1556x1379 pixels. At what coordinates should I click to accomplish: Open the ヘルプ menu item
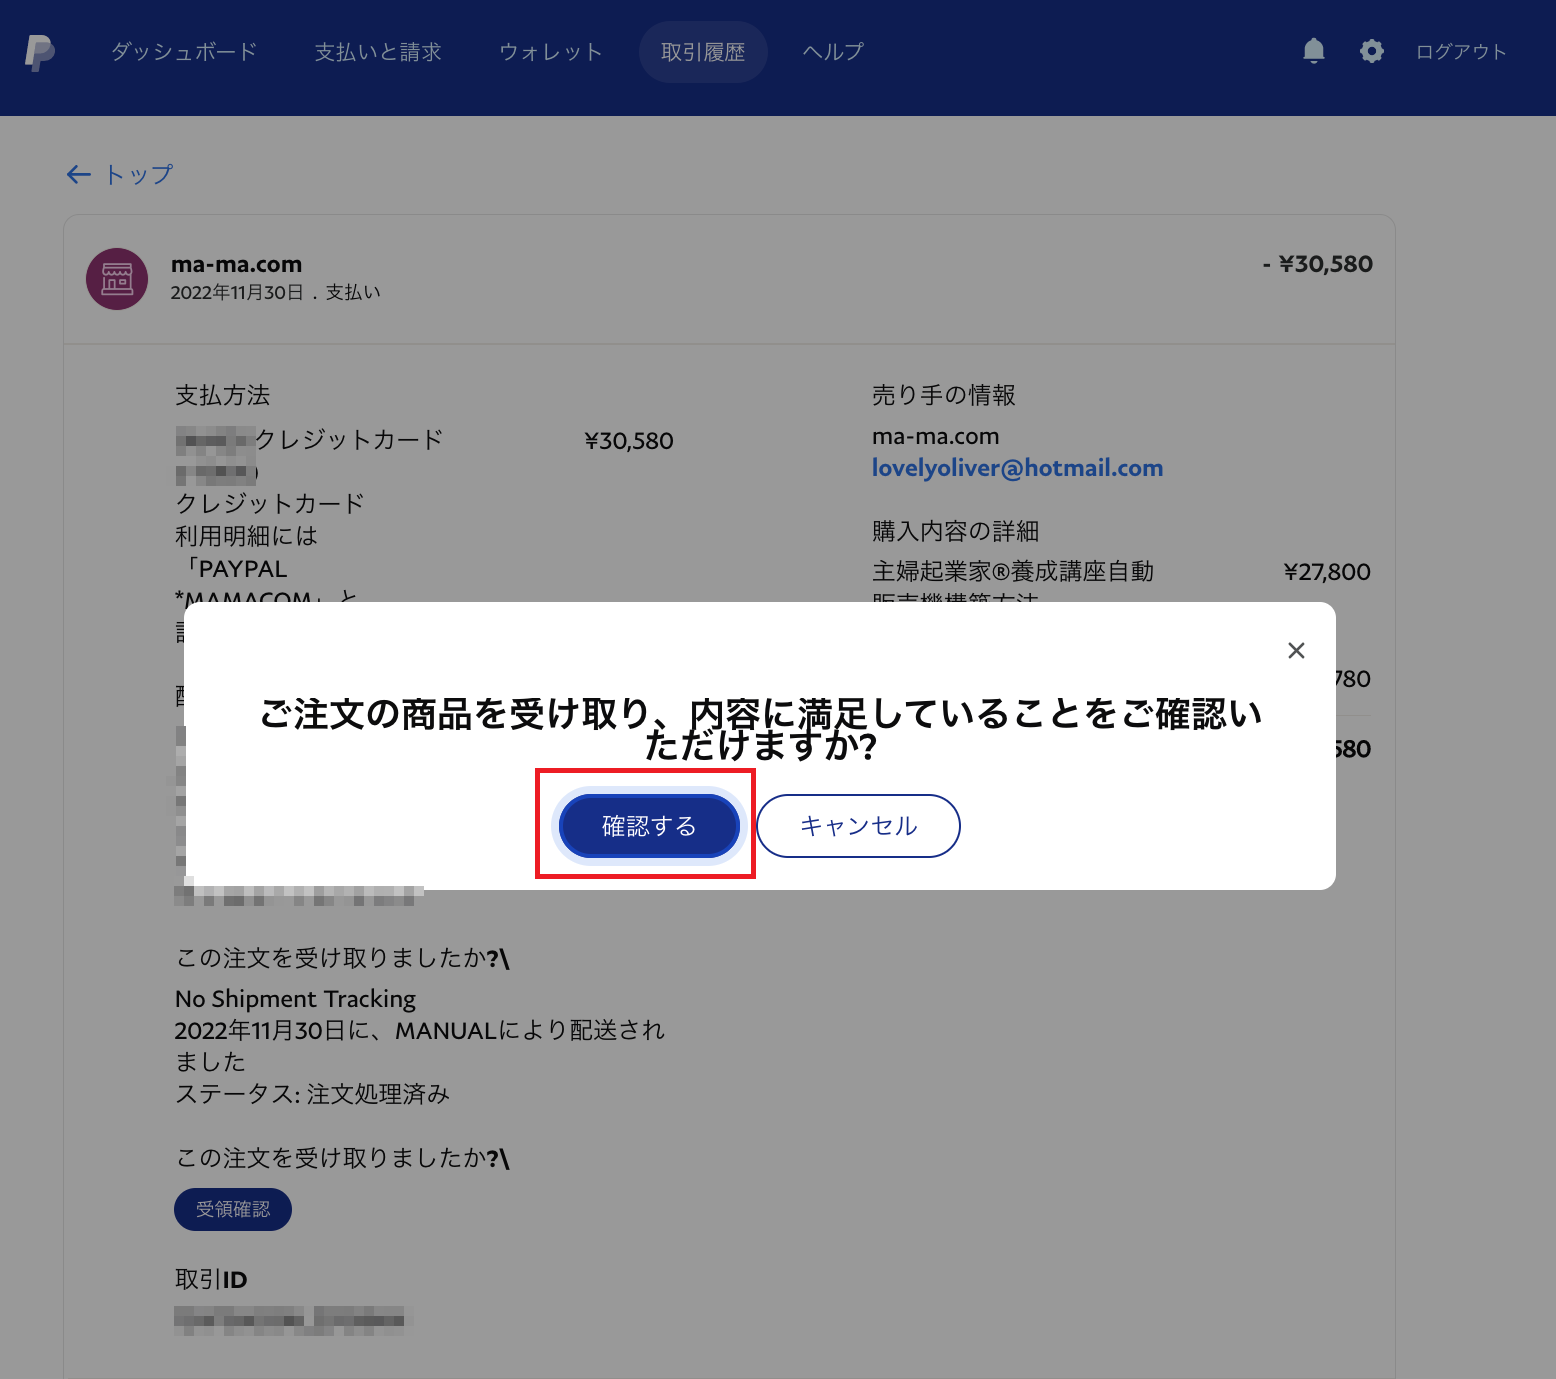(833, 52)
